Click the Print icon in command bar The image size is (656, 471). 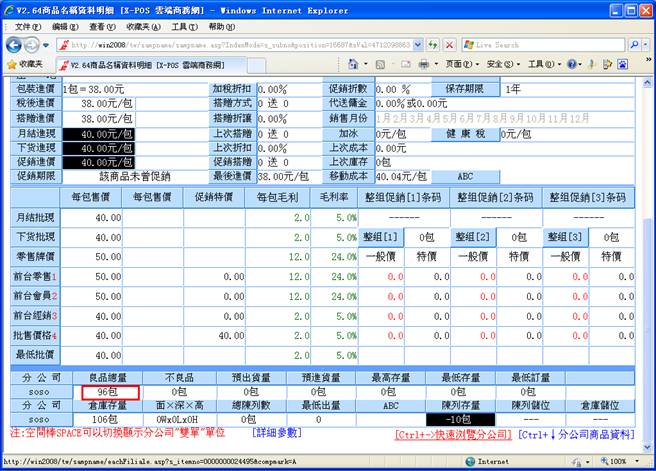pos(422,64)
